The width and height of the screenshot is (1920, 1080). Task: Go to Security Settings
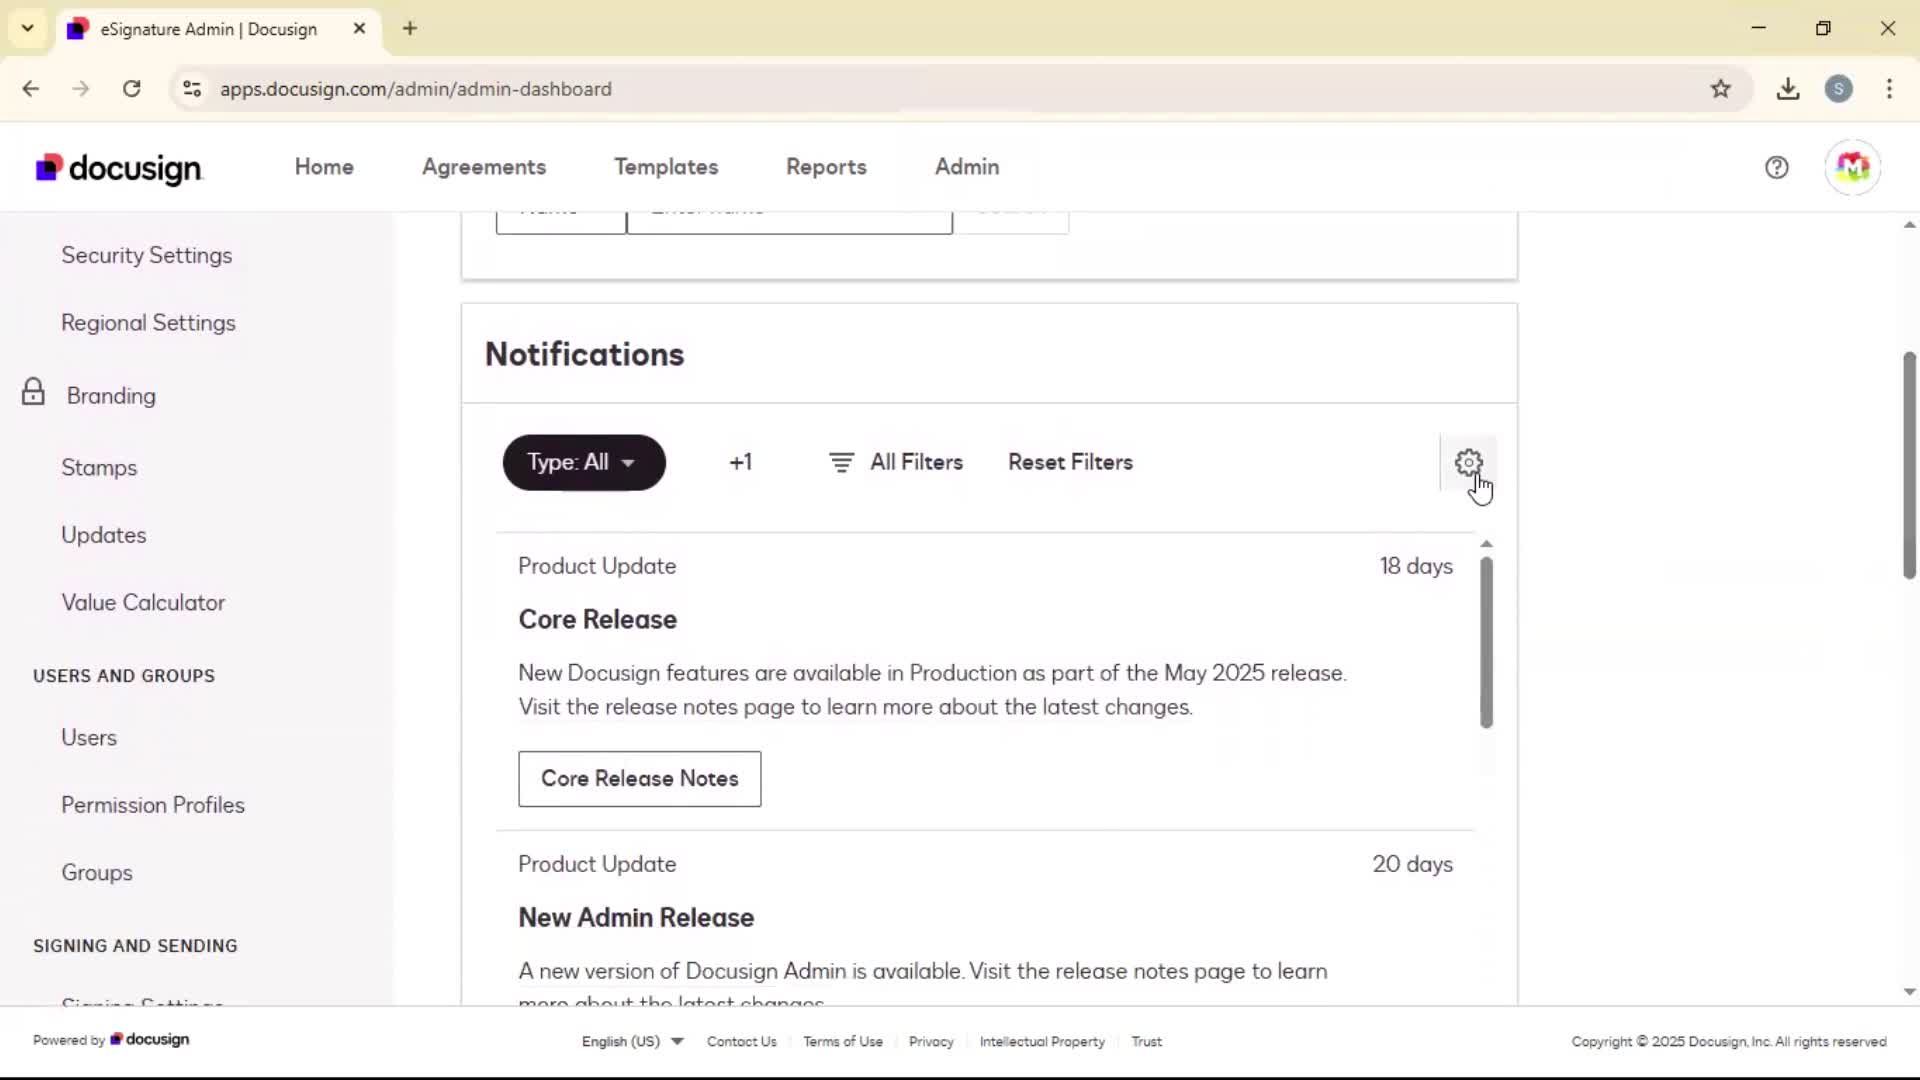[147, 255]
